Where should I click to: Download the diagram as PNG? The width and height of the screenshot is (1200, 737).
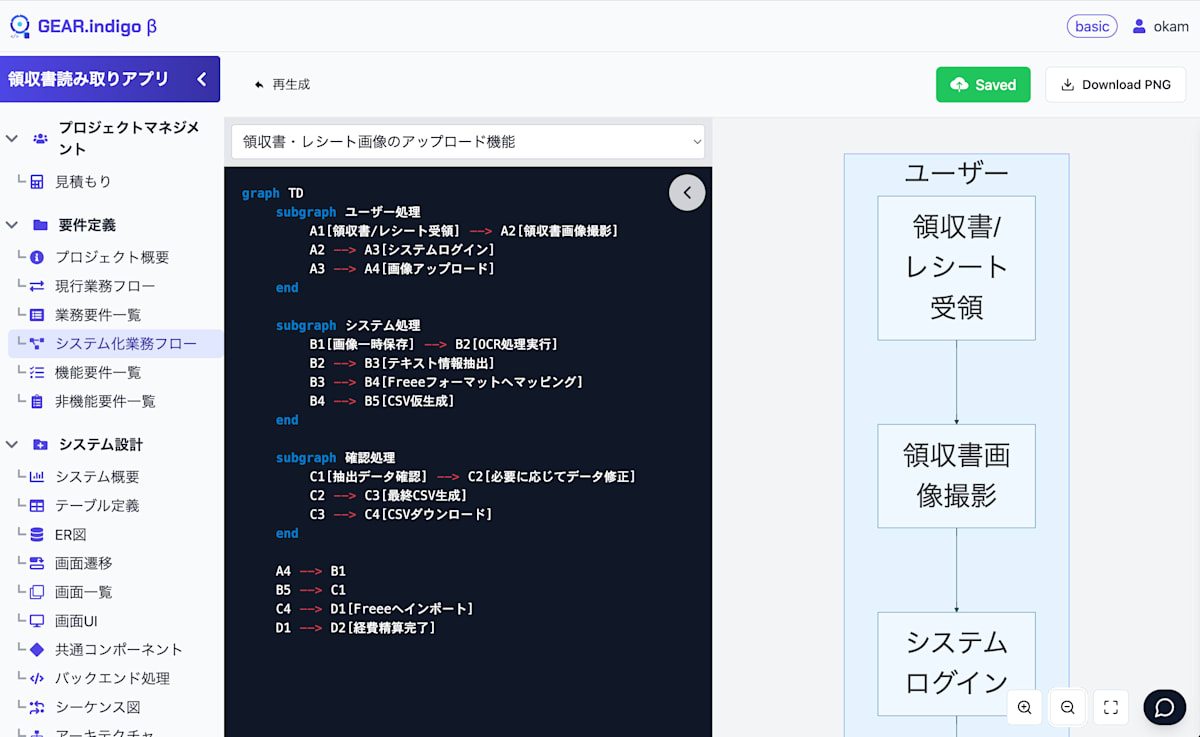(x=1115, y=84)
